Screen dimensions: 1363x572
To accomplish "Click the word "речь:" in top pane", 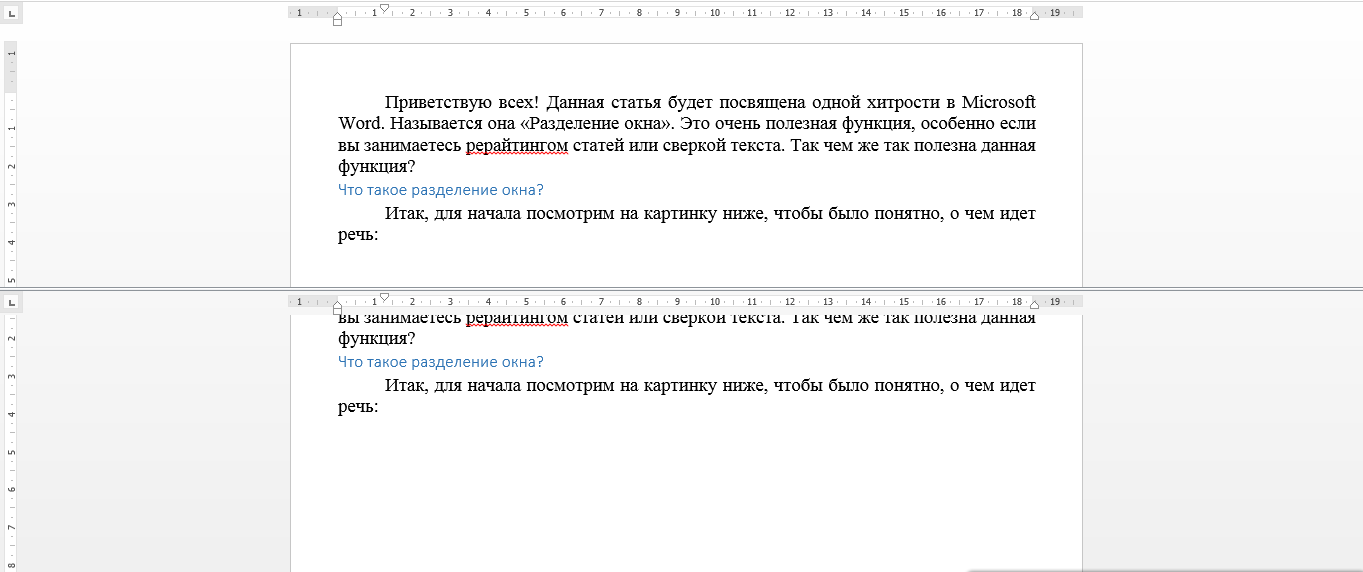I will pyautogui.click(x=358, y=235).
